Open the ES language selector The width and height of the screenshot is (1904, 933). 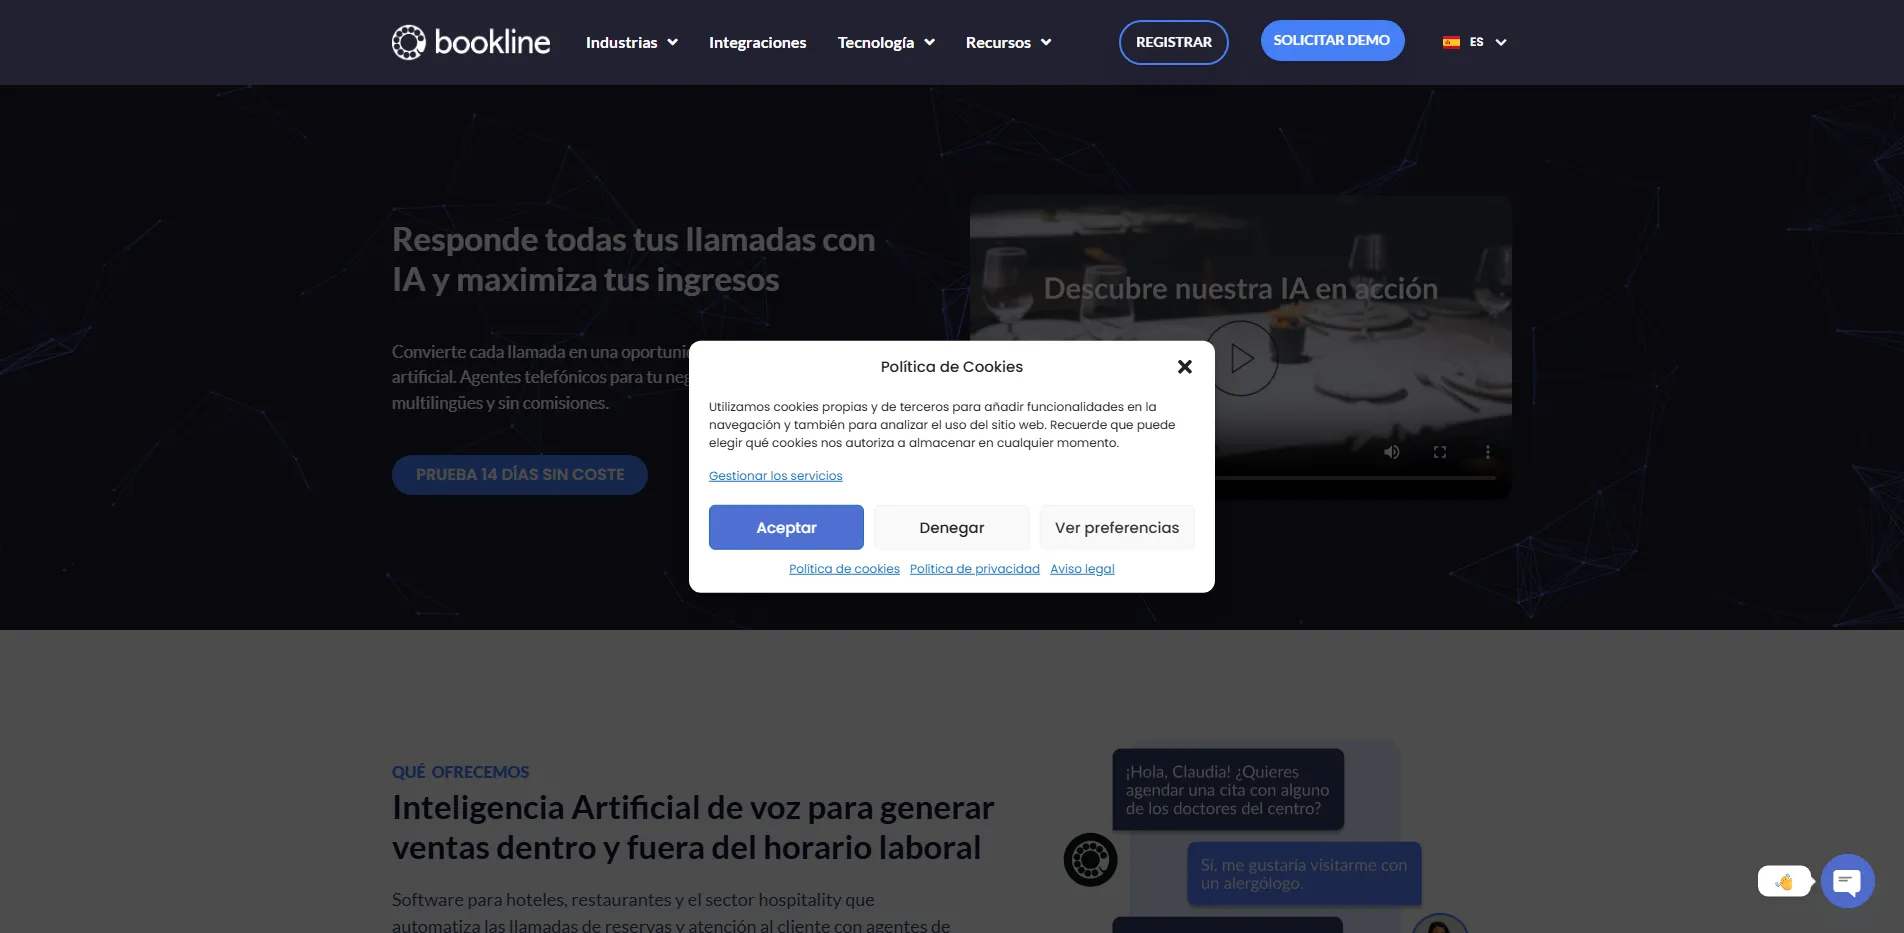point(1475,42)
